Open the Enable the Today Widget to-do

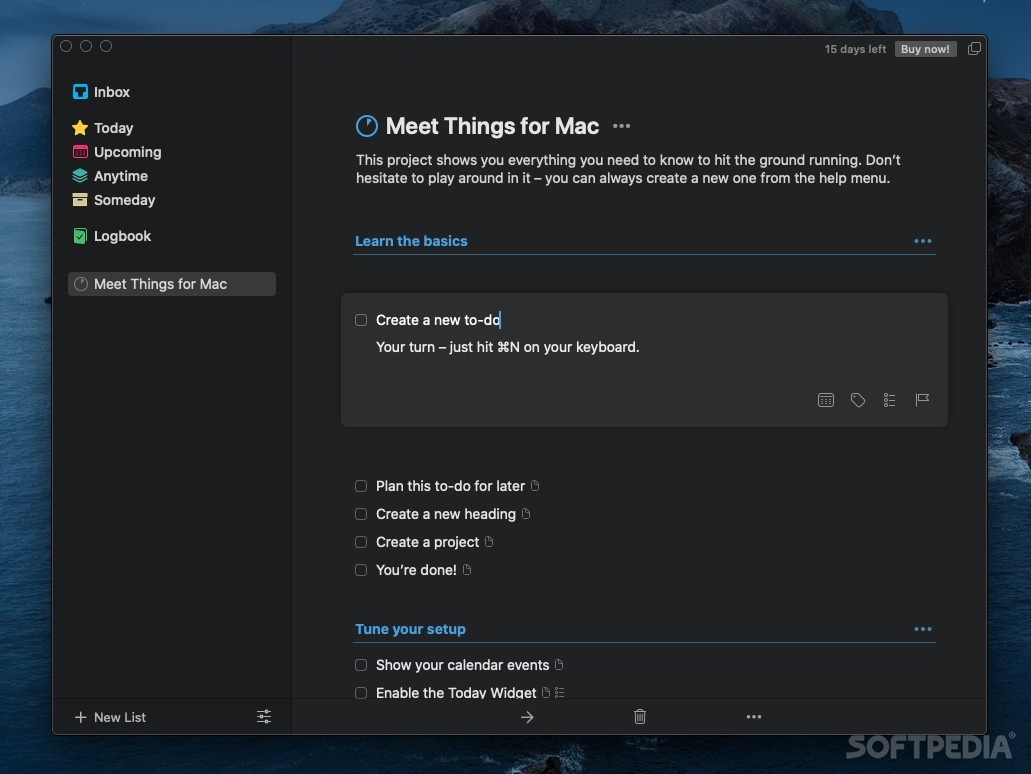pyautogui.click(x=456, y=692)
